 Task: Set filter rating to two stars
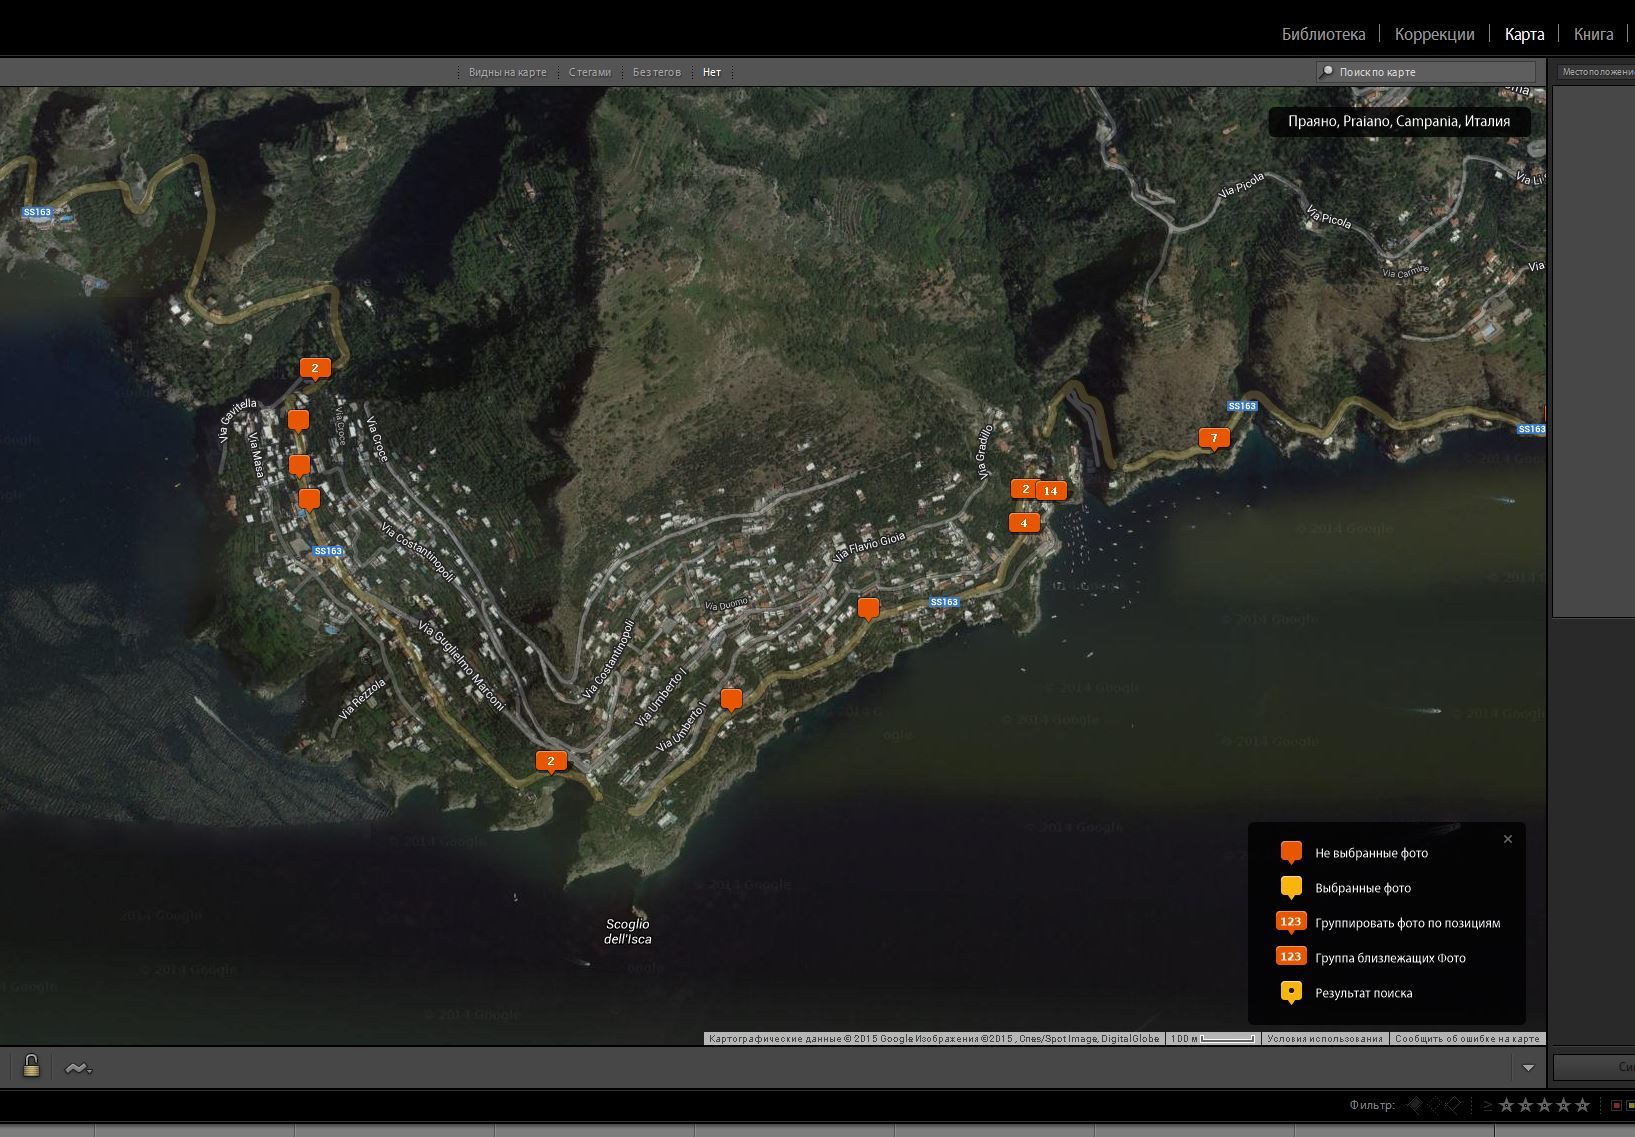pos(1525,1105)
